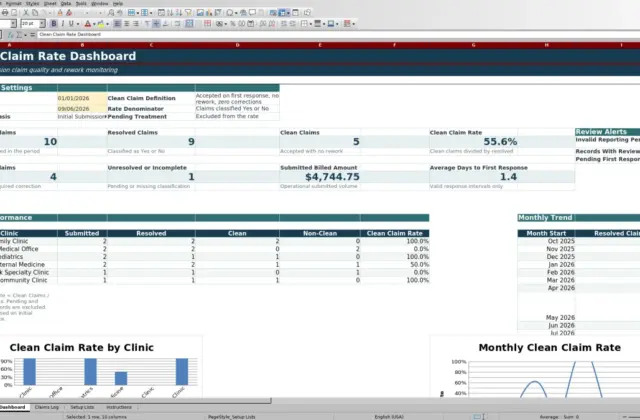Click Format as Date icon
This screenshot has height=420, width=640.
(251, 24)
